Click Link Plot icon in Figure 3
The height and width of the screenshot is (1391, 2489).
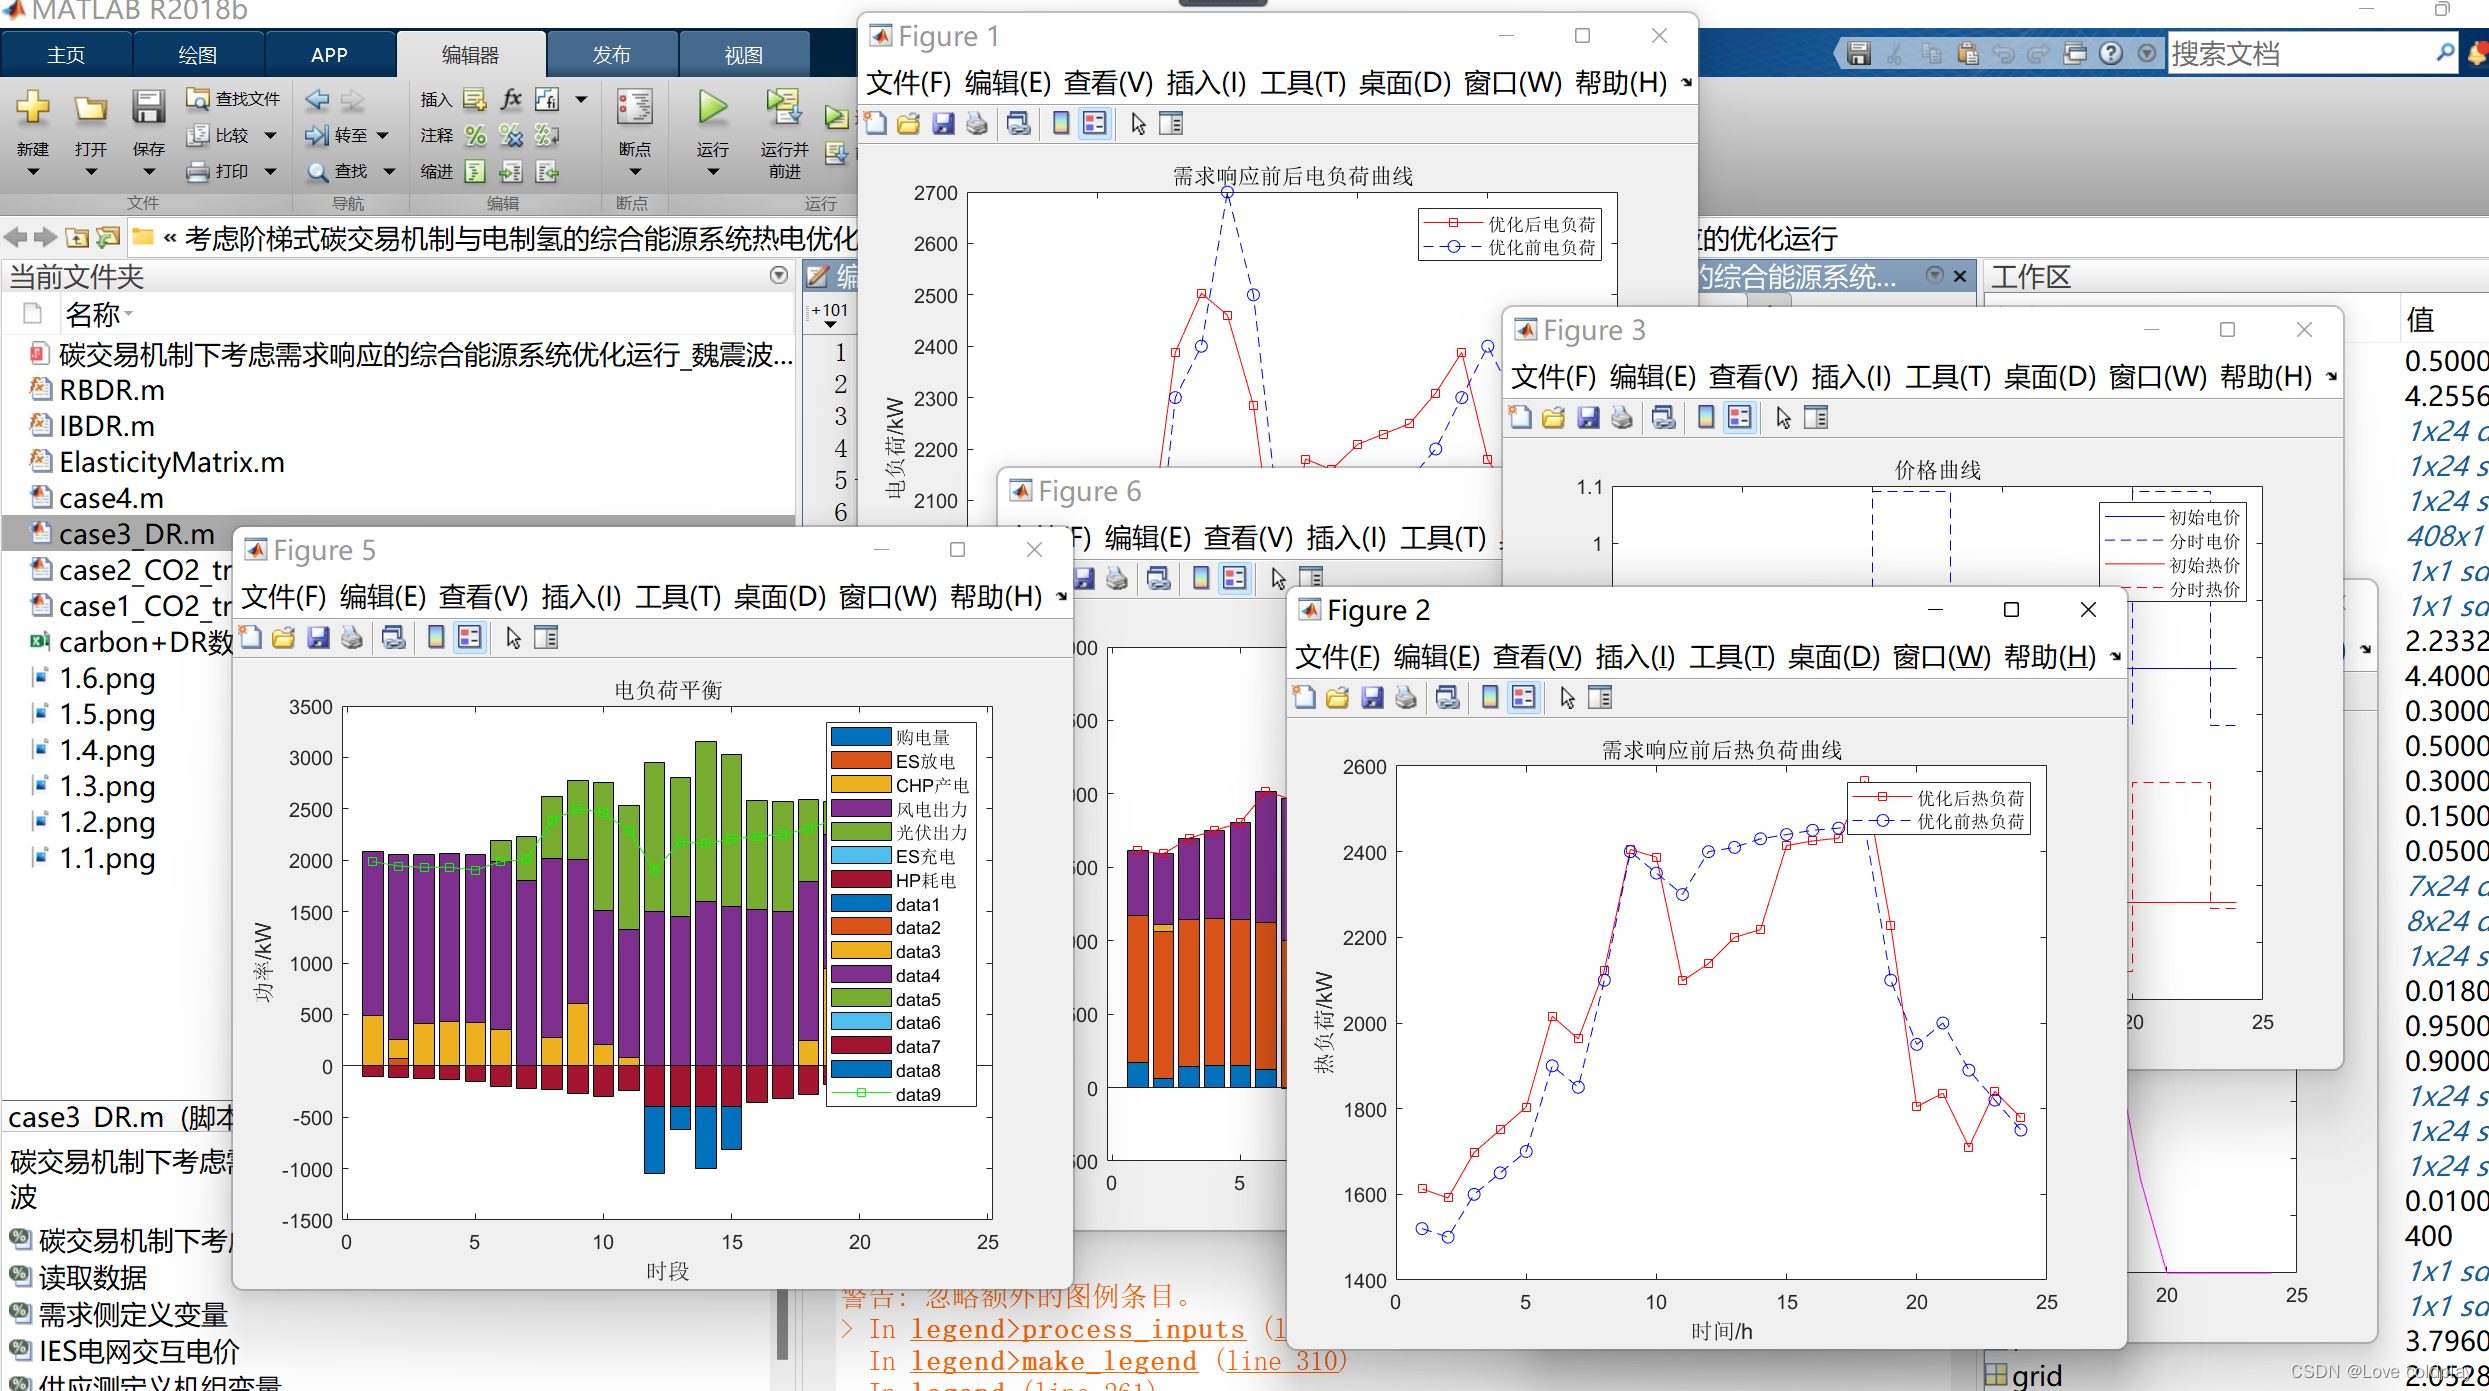pyautogui.click(x=1663, y=417)
